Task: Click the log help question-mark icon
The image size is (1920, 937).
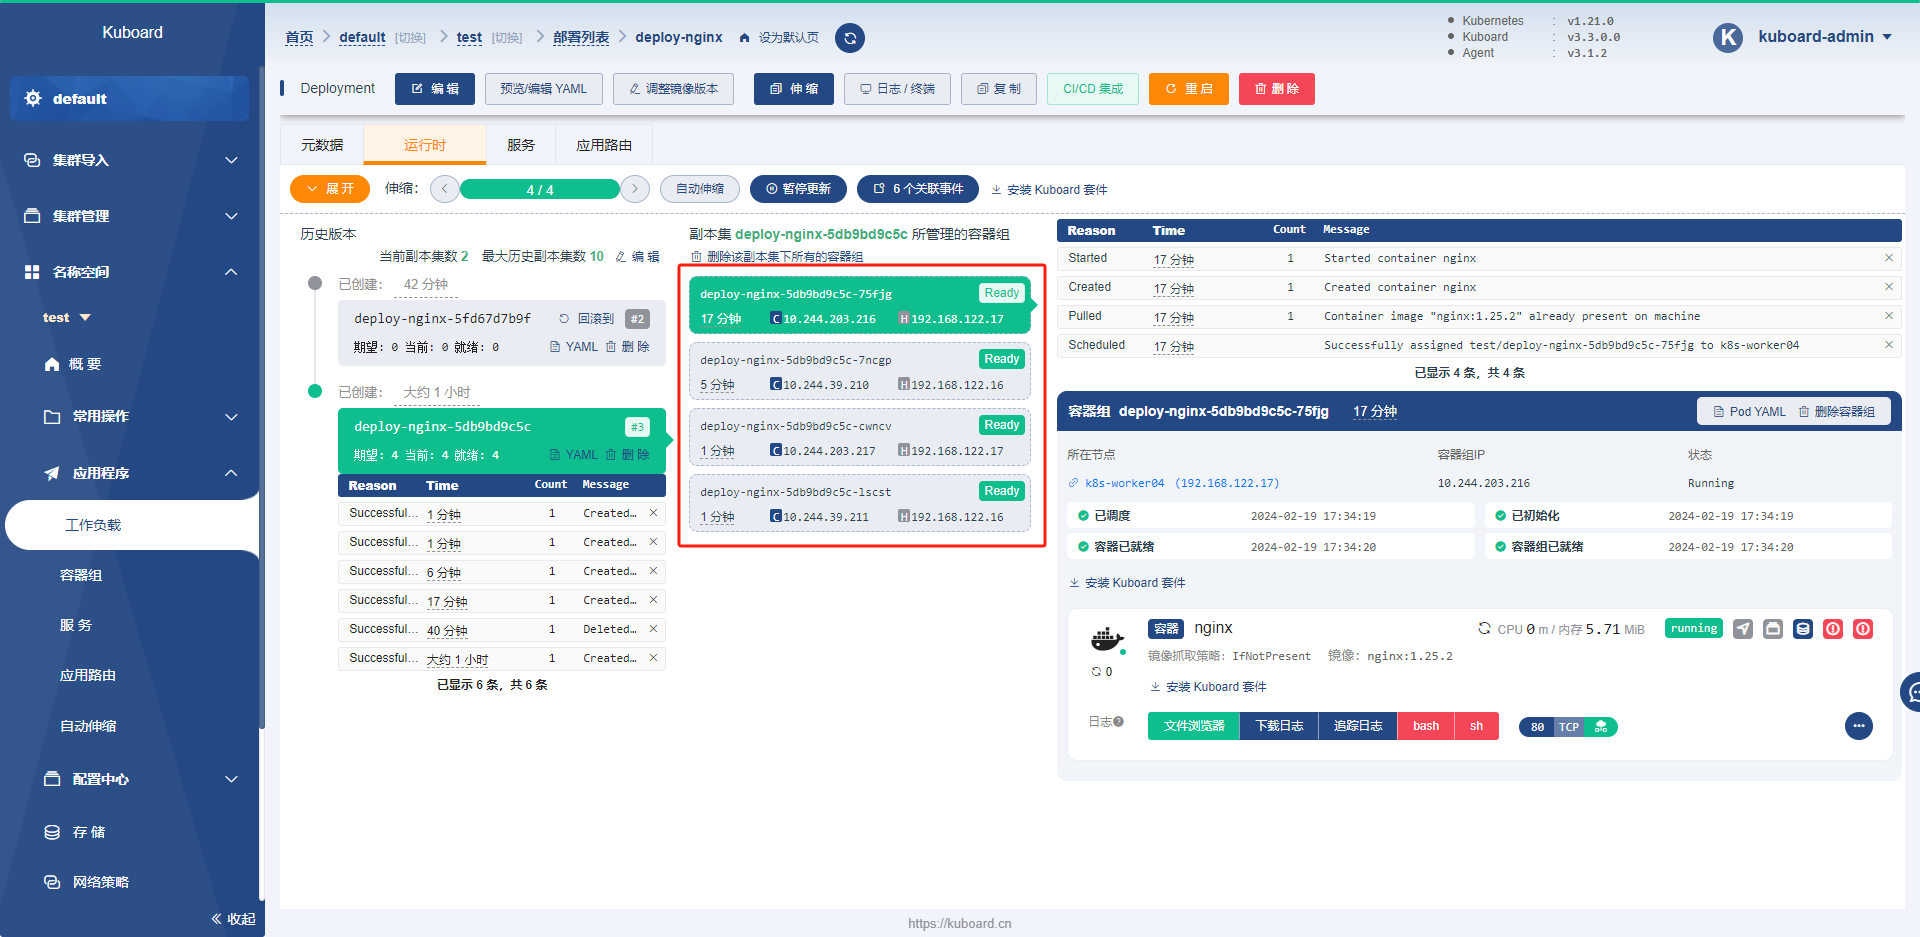Action: point(1118,721)
